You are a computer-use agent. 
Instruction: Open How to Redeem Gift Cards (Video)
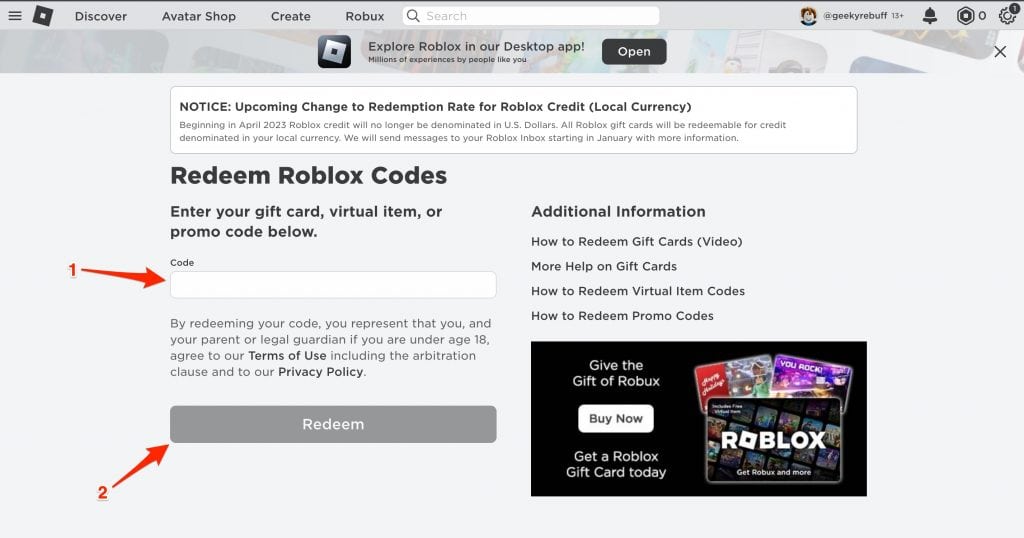tap(637, 242)
